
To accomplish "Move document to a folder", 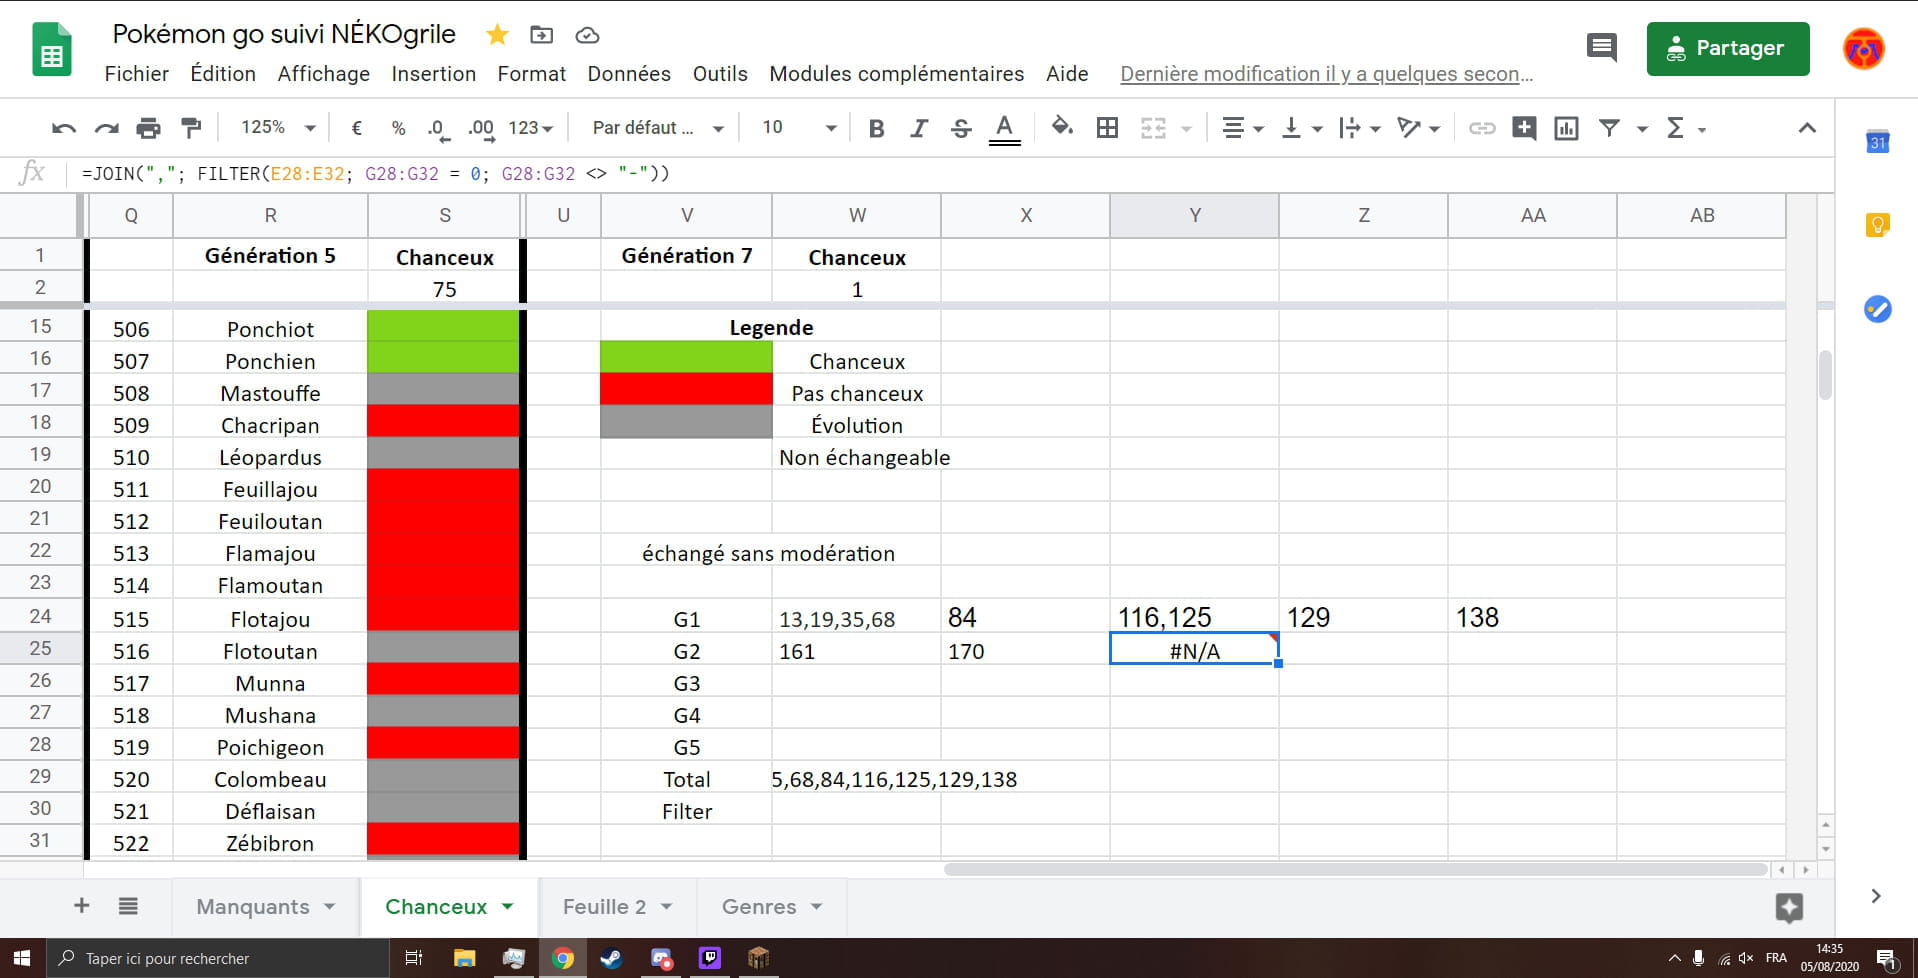I will [x=541, y=35].
